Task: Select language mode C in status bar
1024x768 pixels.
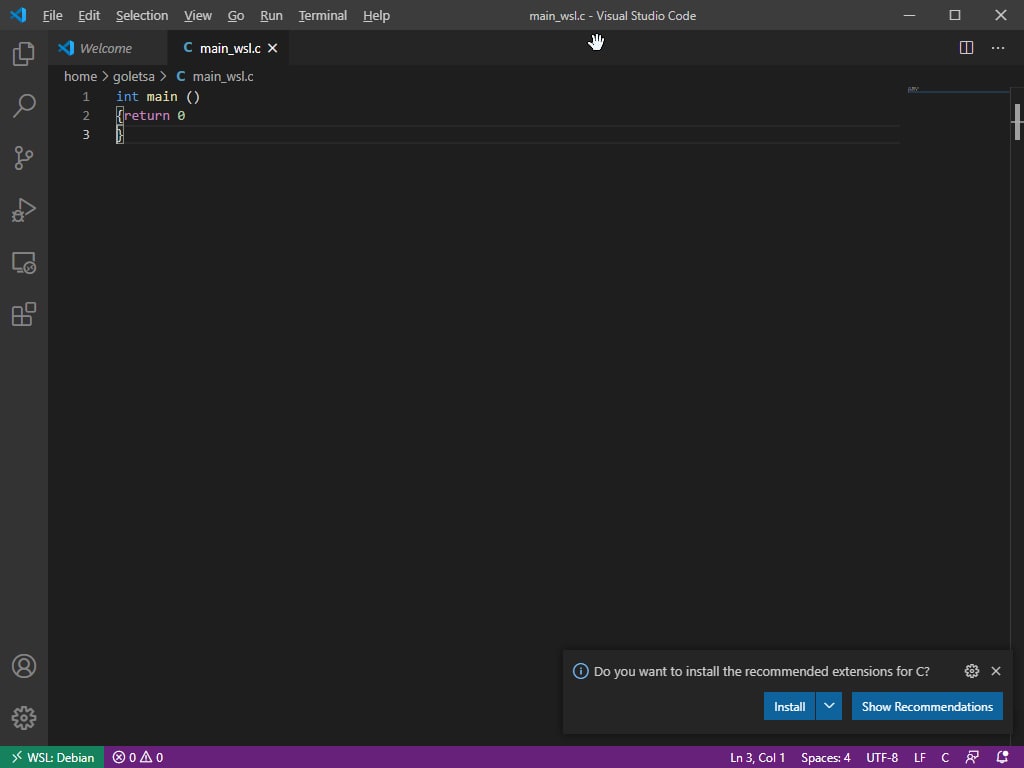Action: click(x=945, y=758)
